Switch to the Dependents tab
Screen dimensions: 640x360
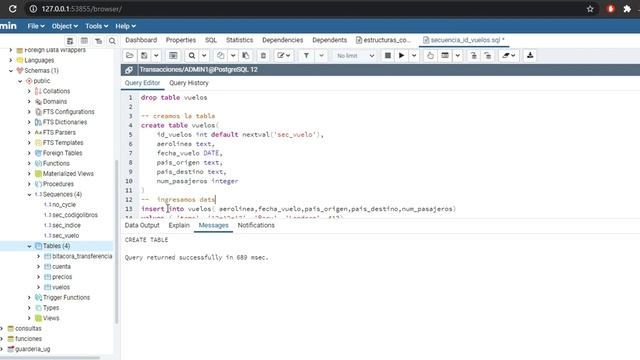tap(329, 40)
